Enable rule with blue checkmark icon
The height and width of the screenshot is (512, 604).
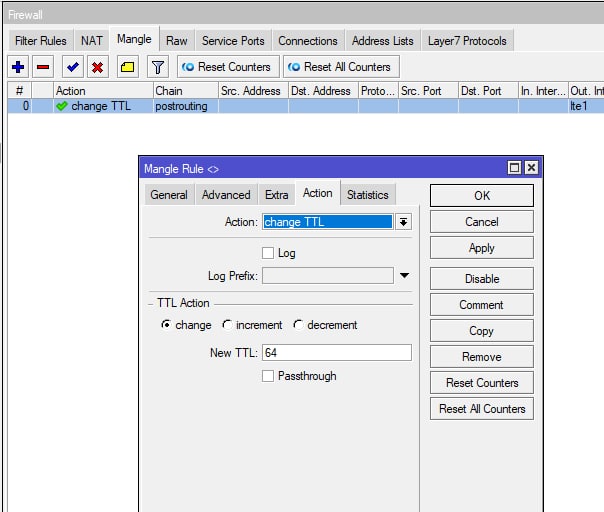[x=72, y=67]
